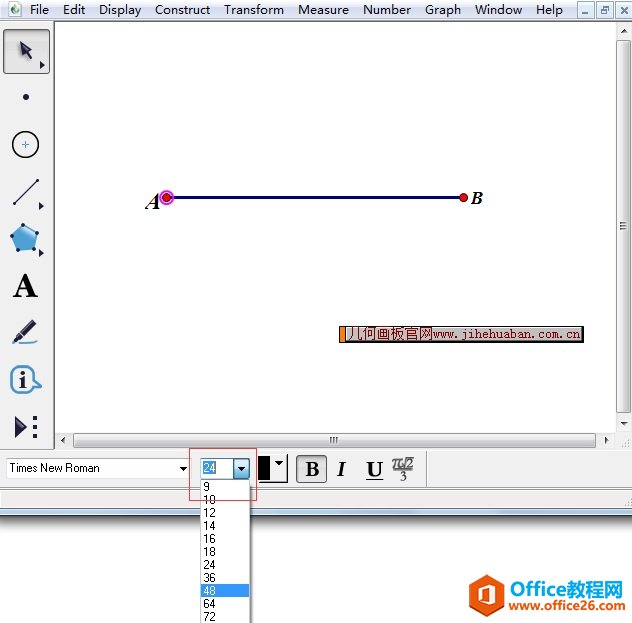
Task: Open the Graph menu
Action: click(x=443, y=10)
